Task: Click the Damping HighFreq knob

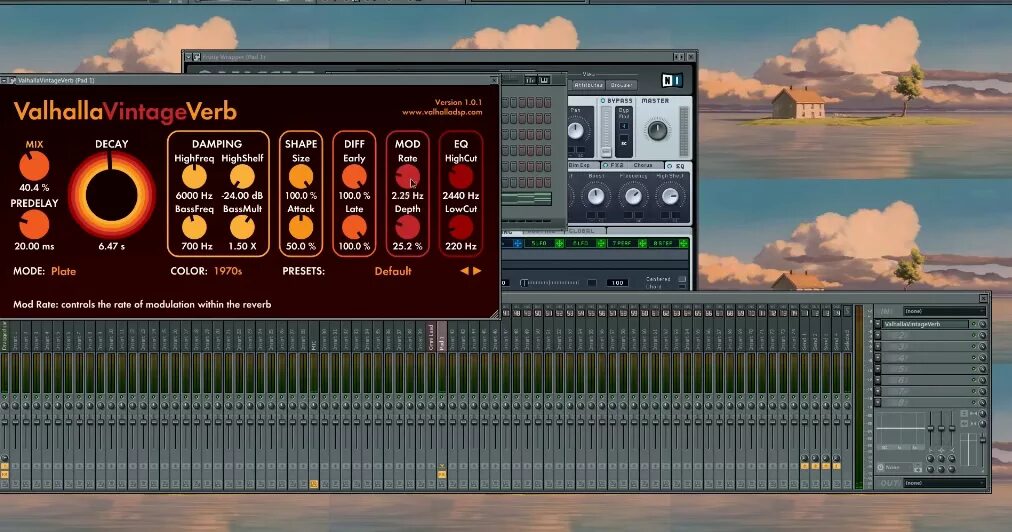Action: pos(194,177)
